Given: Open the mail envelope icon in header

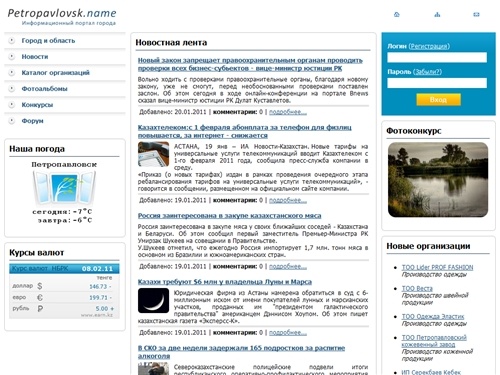Looking at the screenshot, I should click(x=476, y=14).
